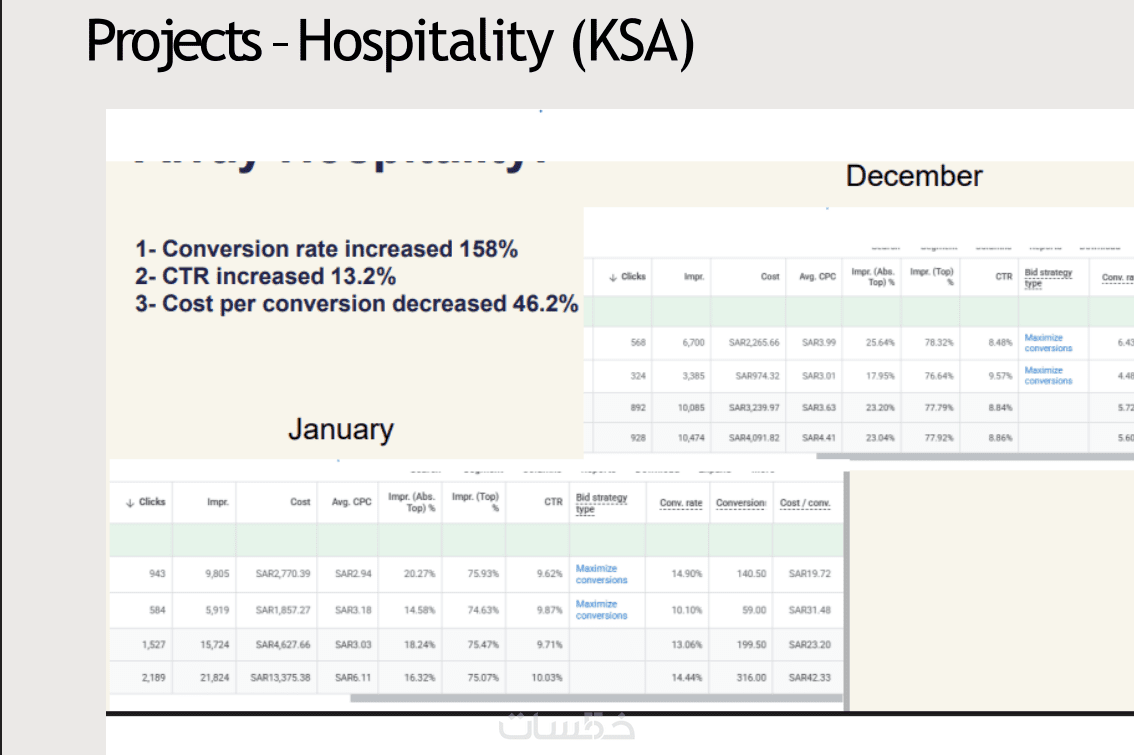
Task: Click the 316.00 conversions cell
Action: click(751, 677)
